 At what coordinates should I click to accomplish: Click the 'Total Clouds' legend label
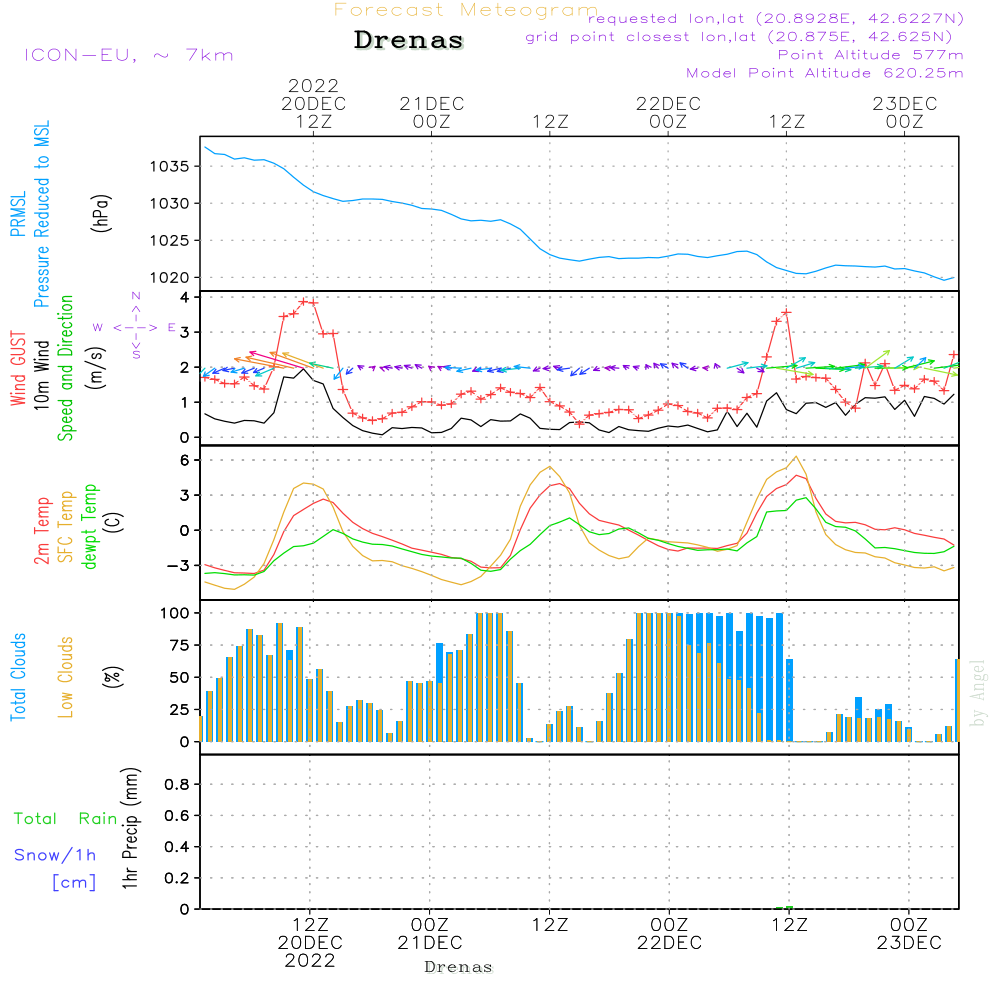click(x=18, y=677)
